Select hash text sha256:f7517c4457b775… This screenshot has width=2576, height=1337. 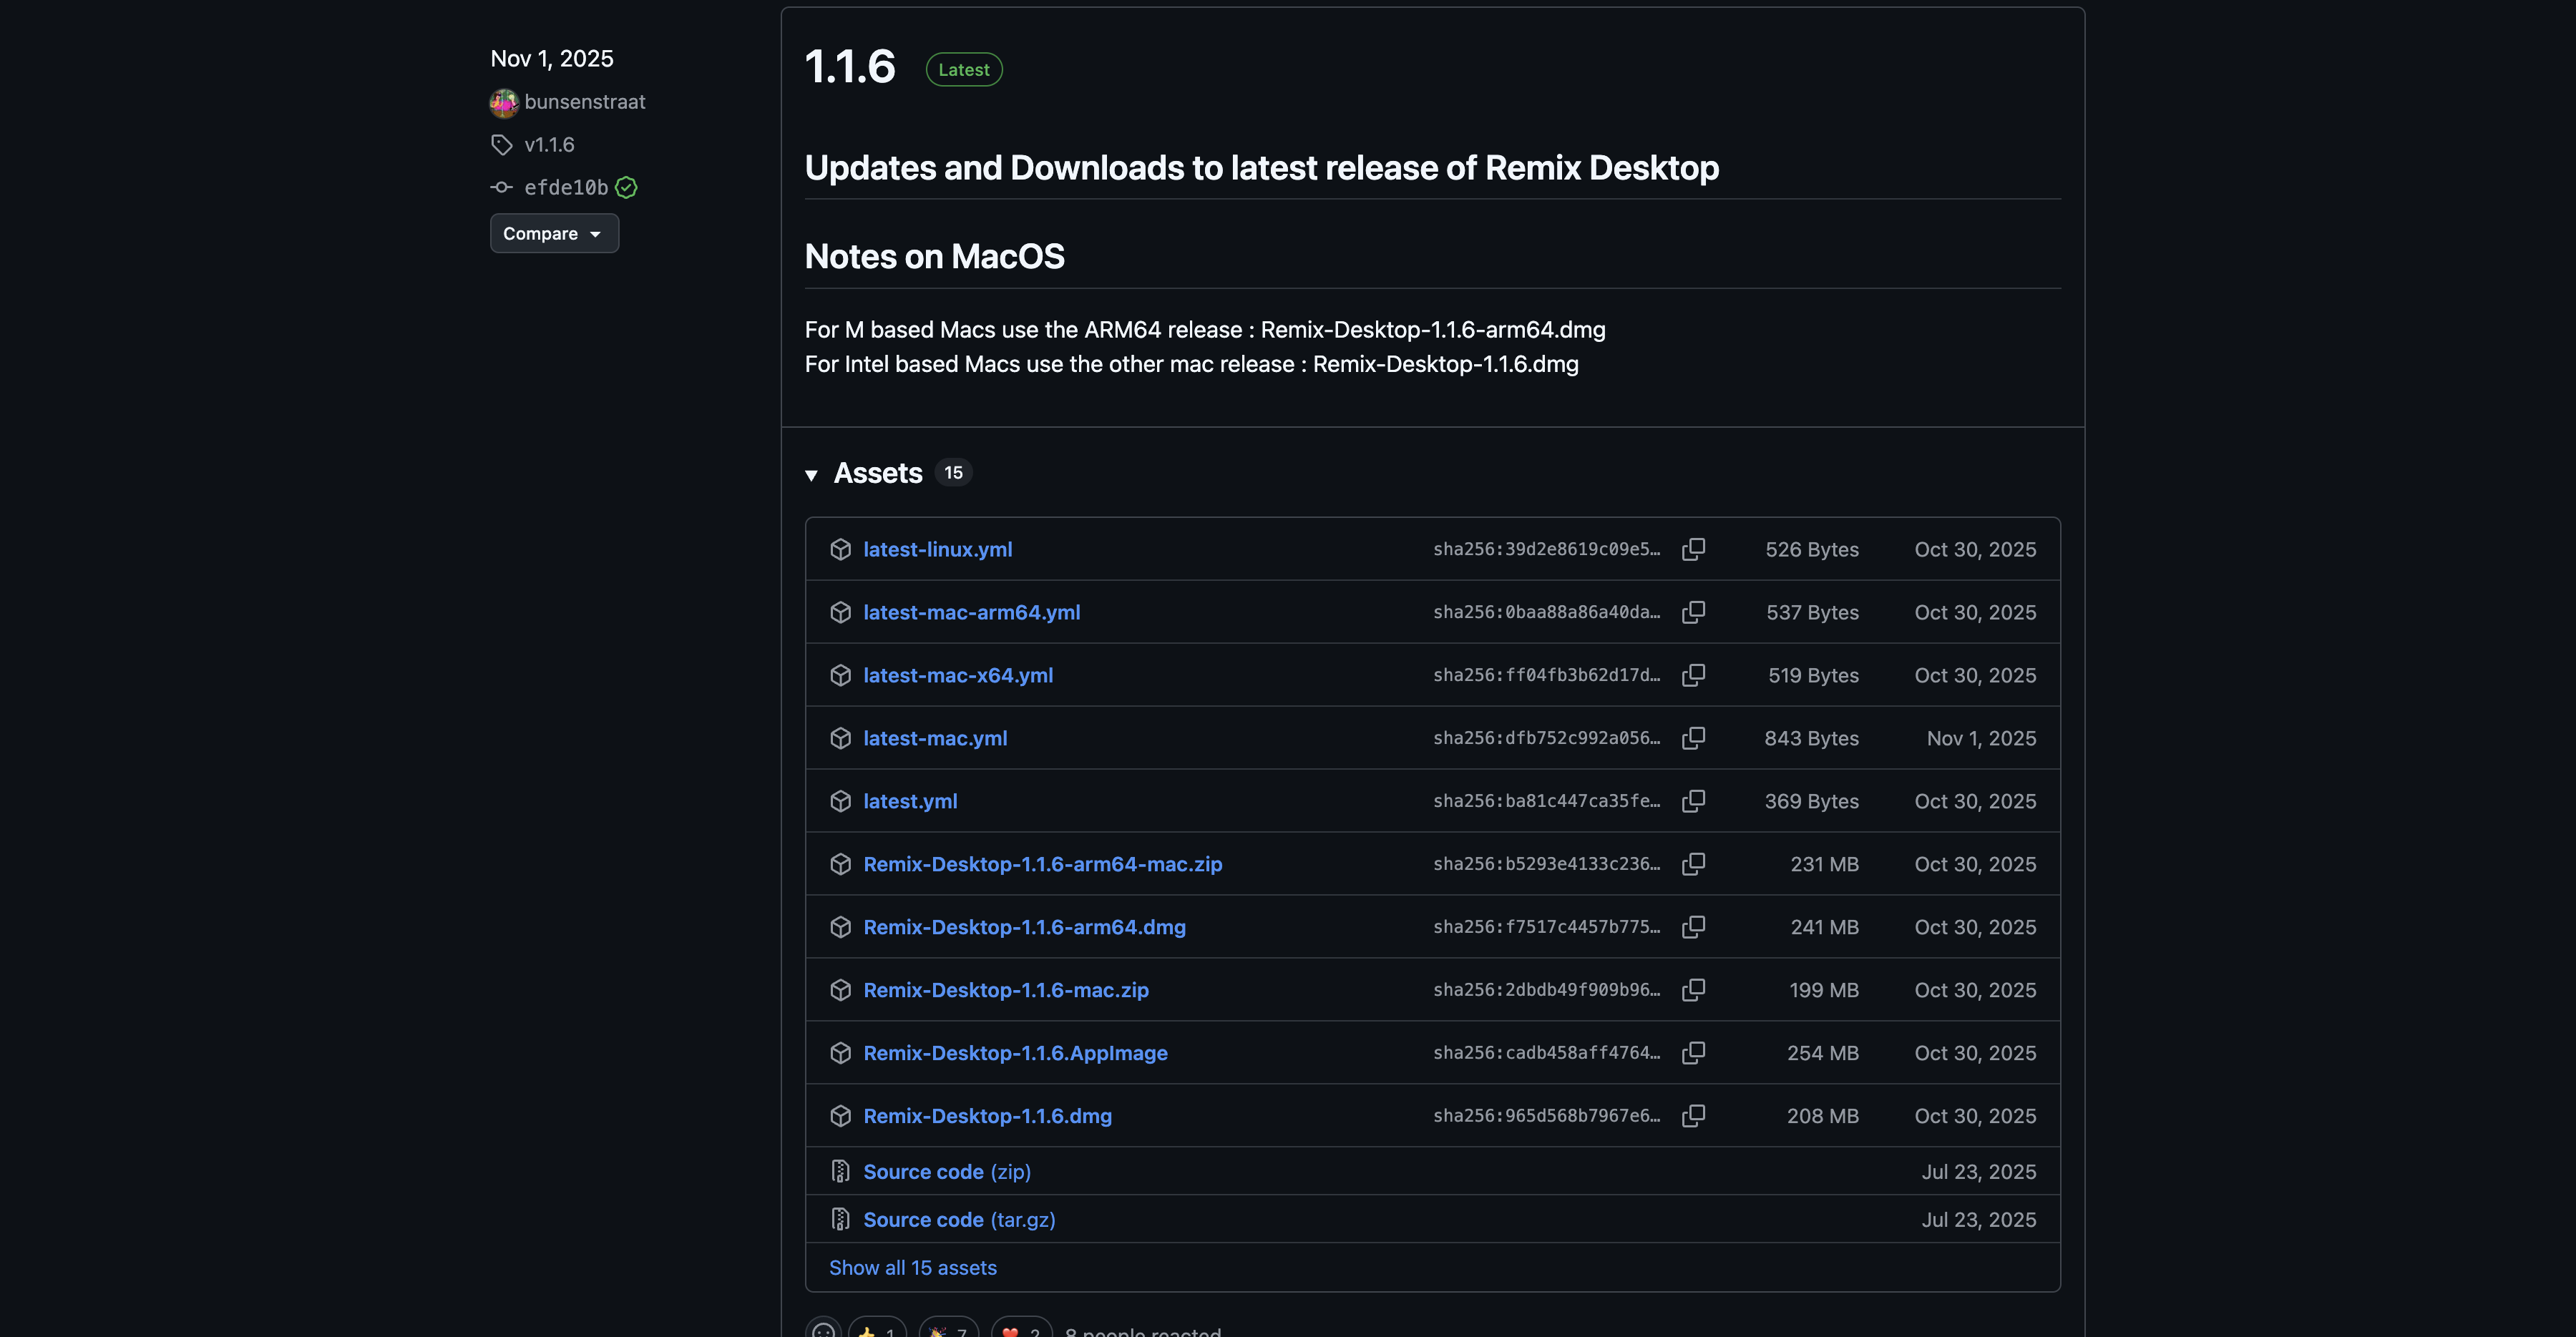(1546, 927)
